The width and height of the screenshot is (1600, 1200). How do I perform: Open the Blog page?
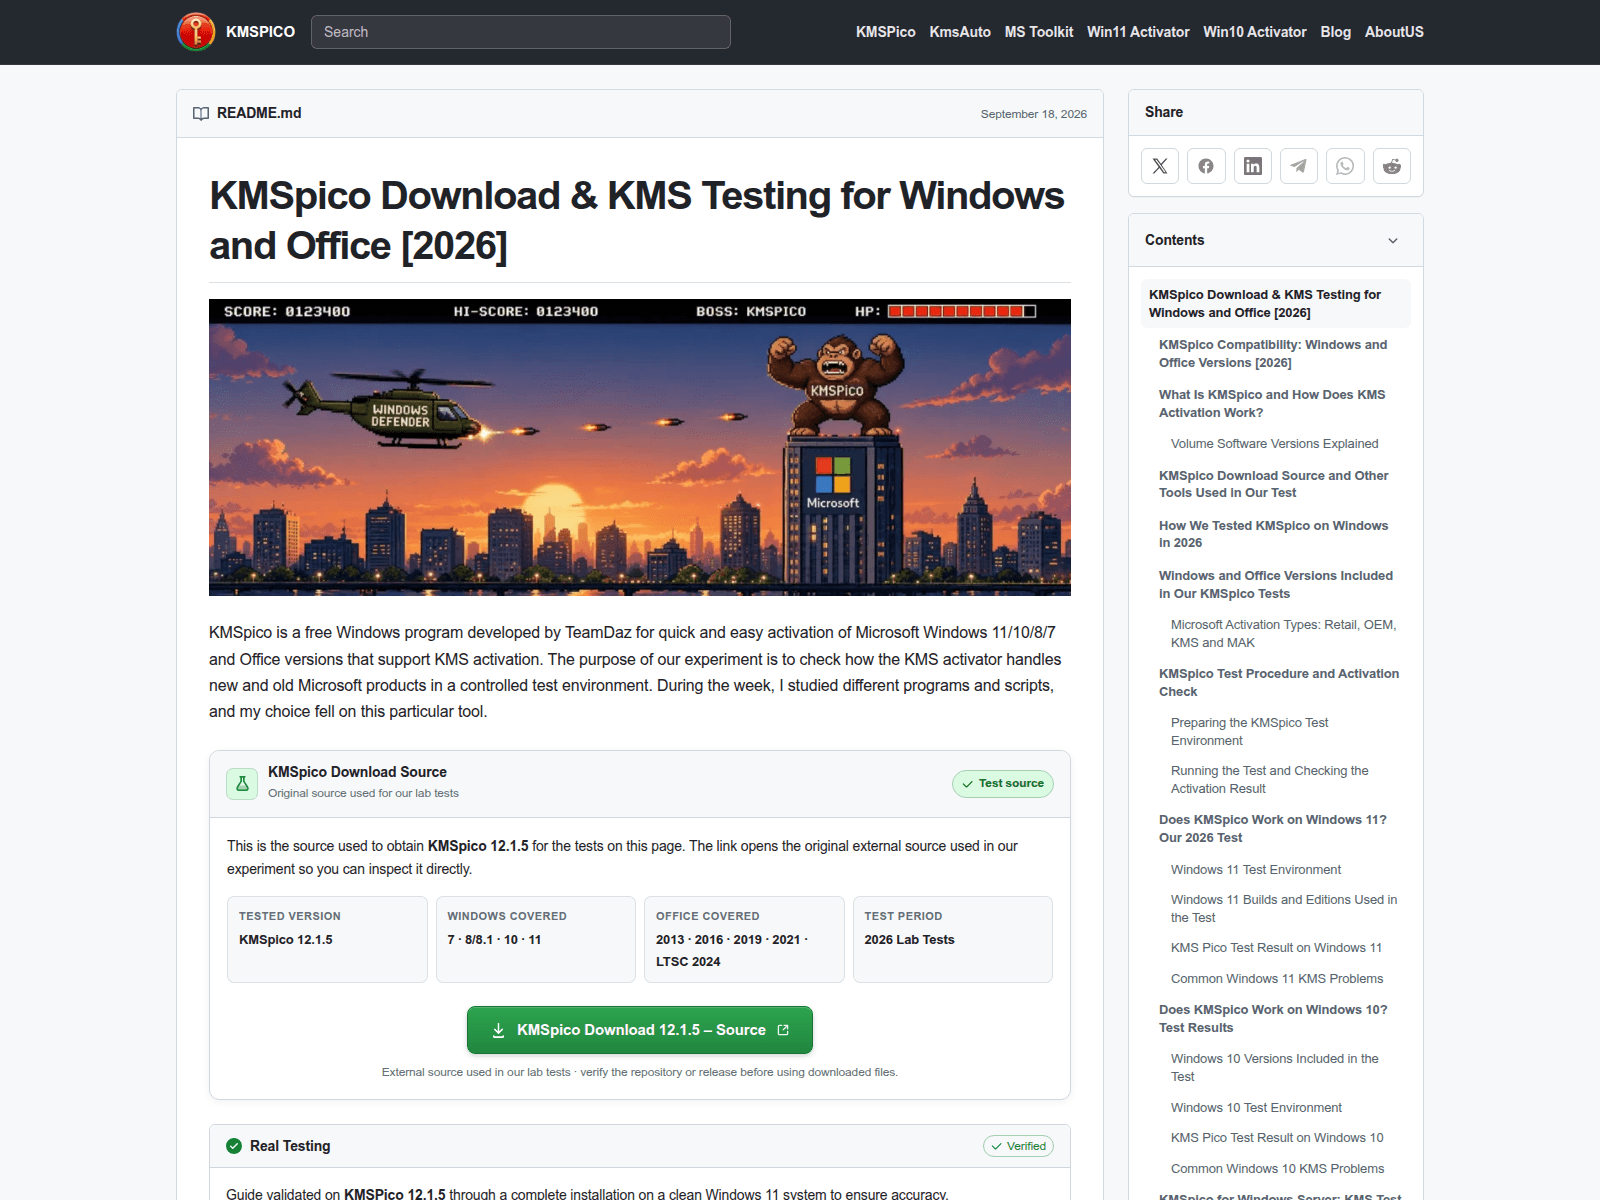coord(1335,32)
